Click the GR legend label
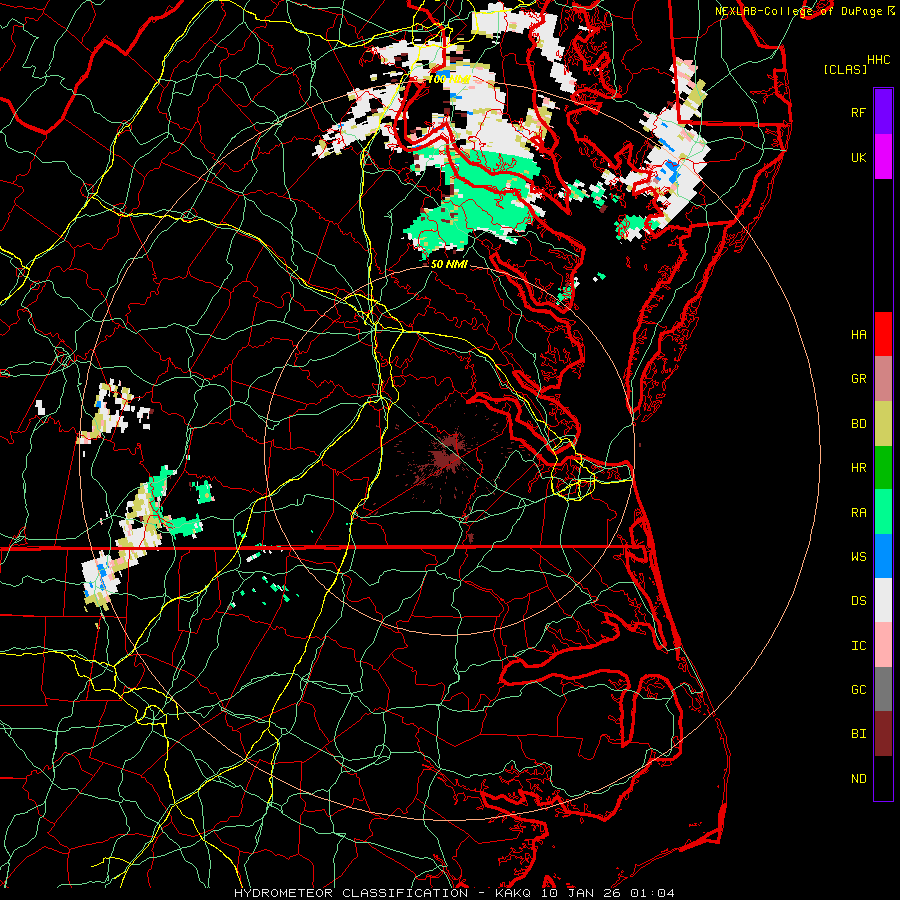Viewport: 900px width, 900px height. click(858, 379)
